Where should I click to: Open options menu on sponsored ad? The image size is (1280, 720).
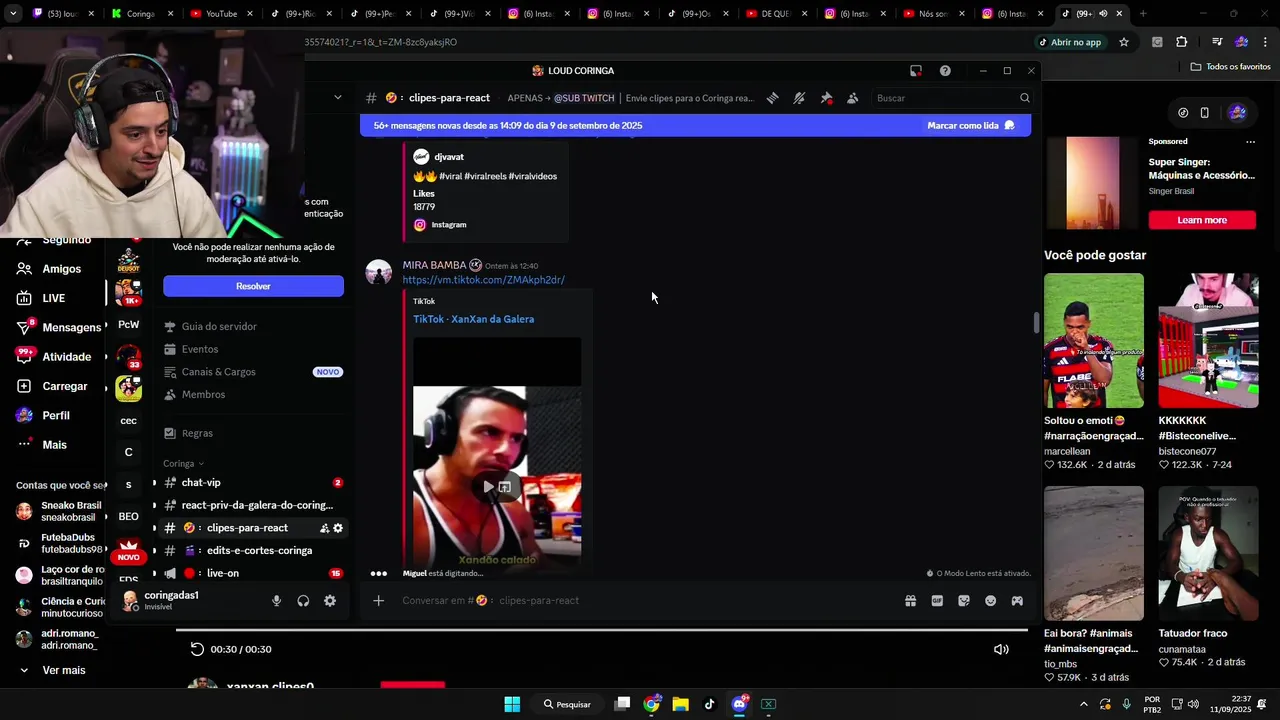tap(1250, 142)
